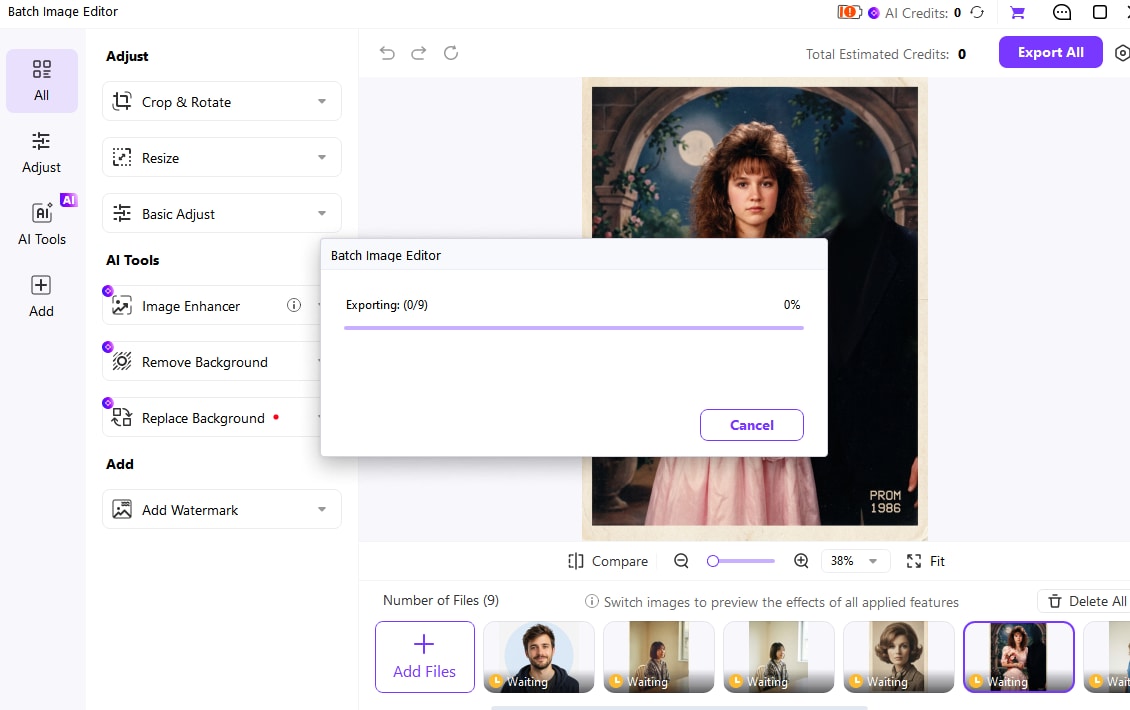Viewport: 1130px width, 710px height.
Task: Click the thumbnail strip horizontal scrollbar
Action: click(679, 708)
